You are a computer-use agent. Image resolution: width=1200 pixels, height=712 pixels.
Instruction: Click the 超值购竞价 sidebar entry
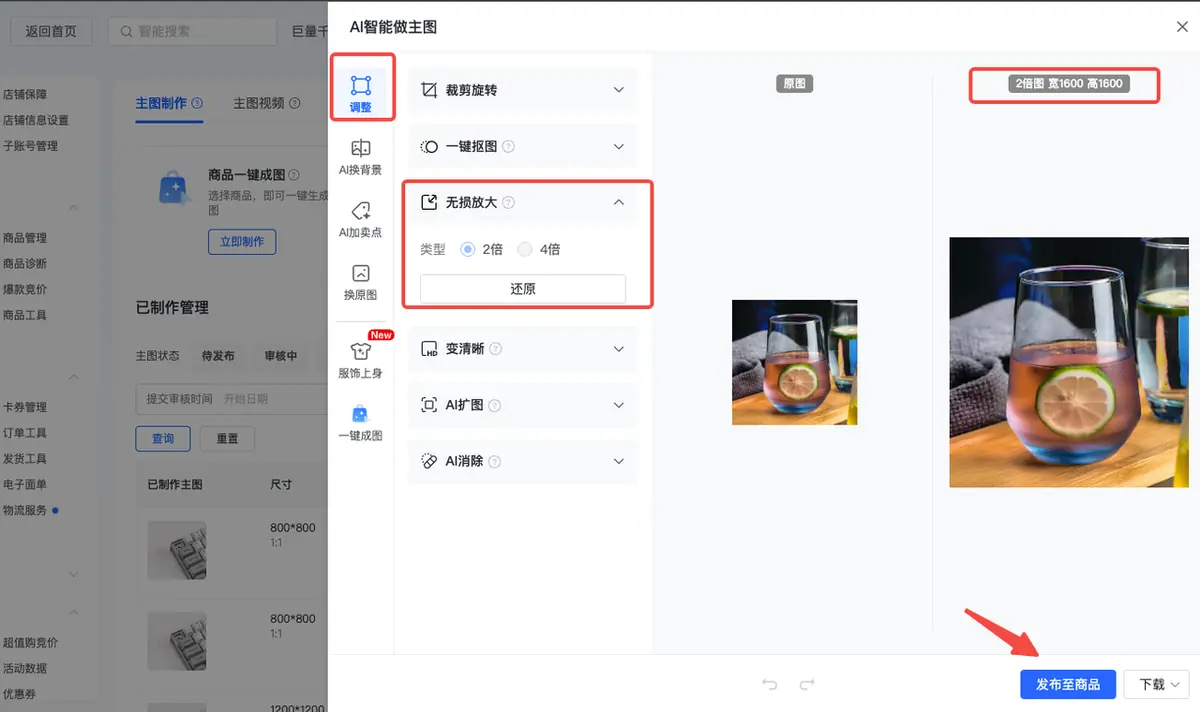click(x=30, y=643)
